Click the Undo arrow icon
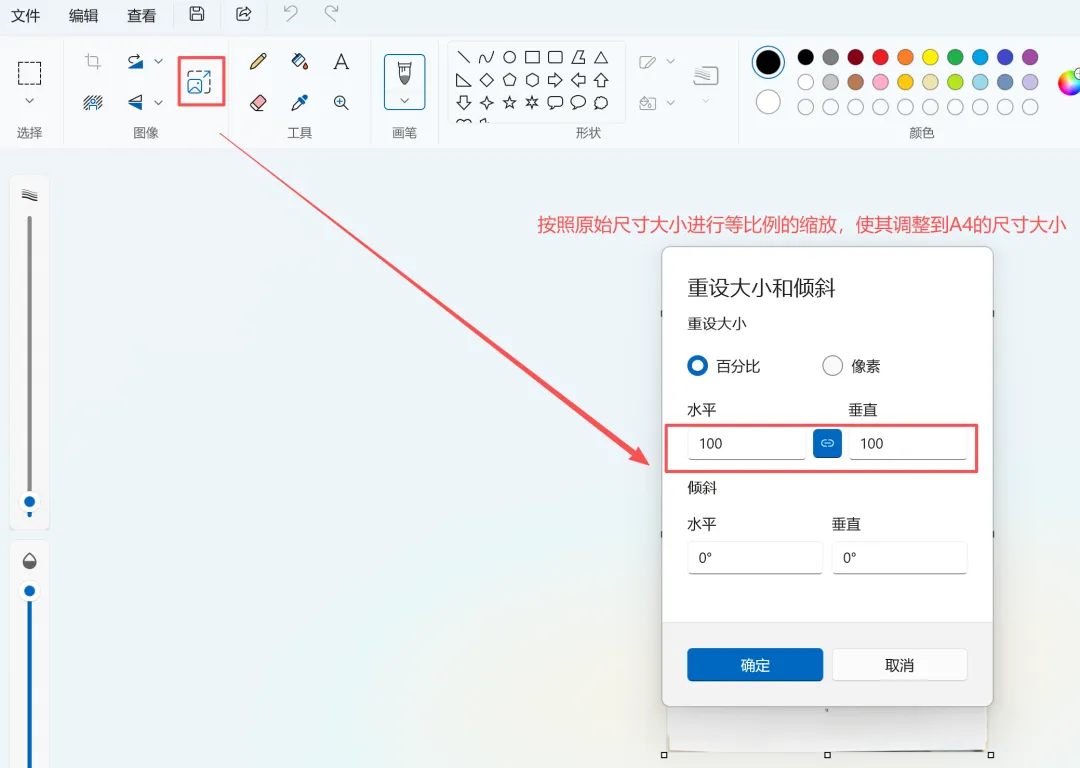The image size is (1080, 768). [x=291, y=13]
